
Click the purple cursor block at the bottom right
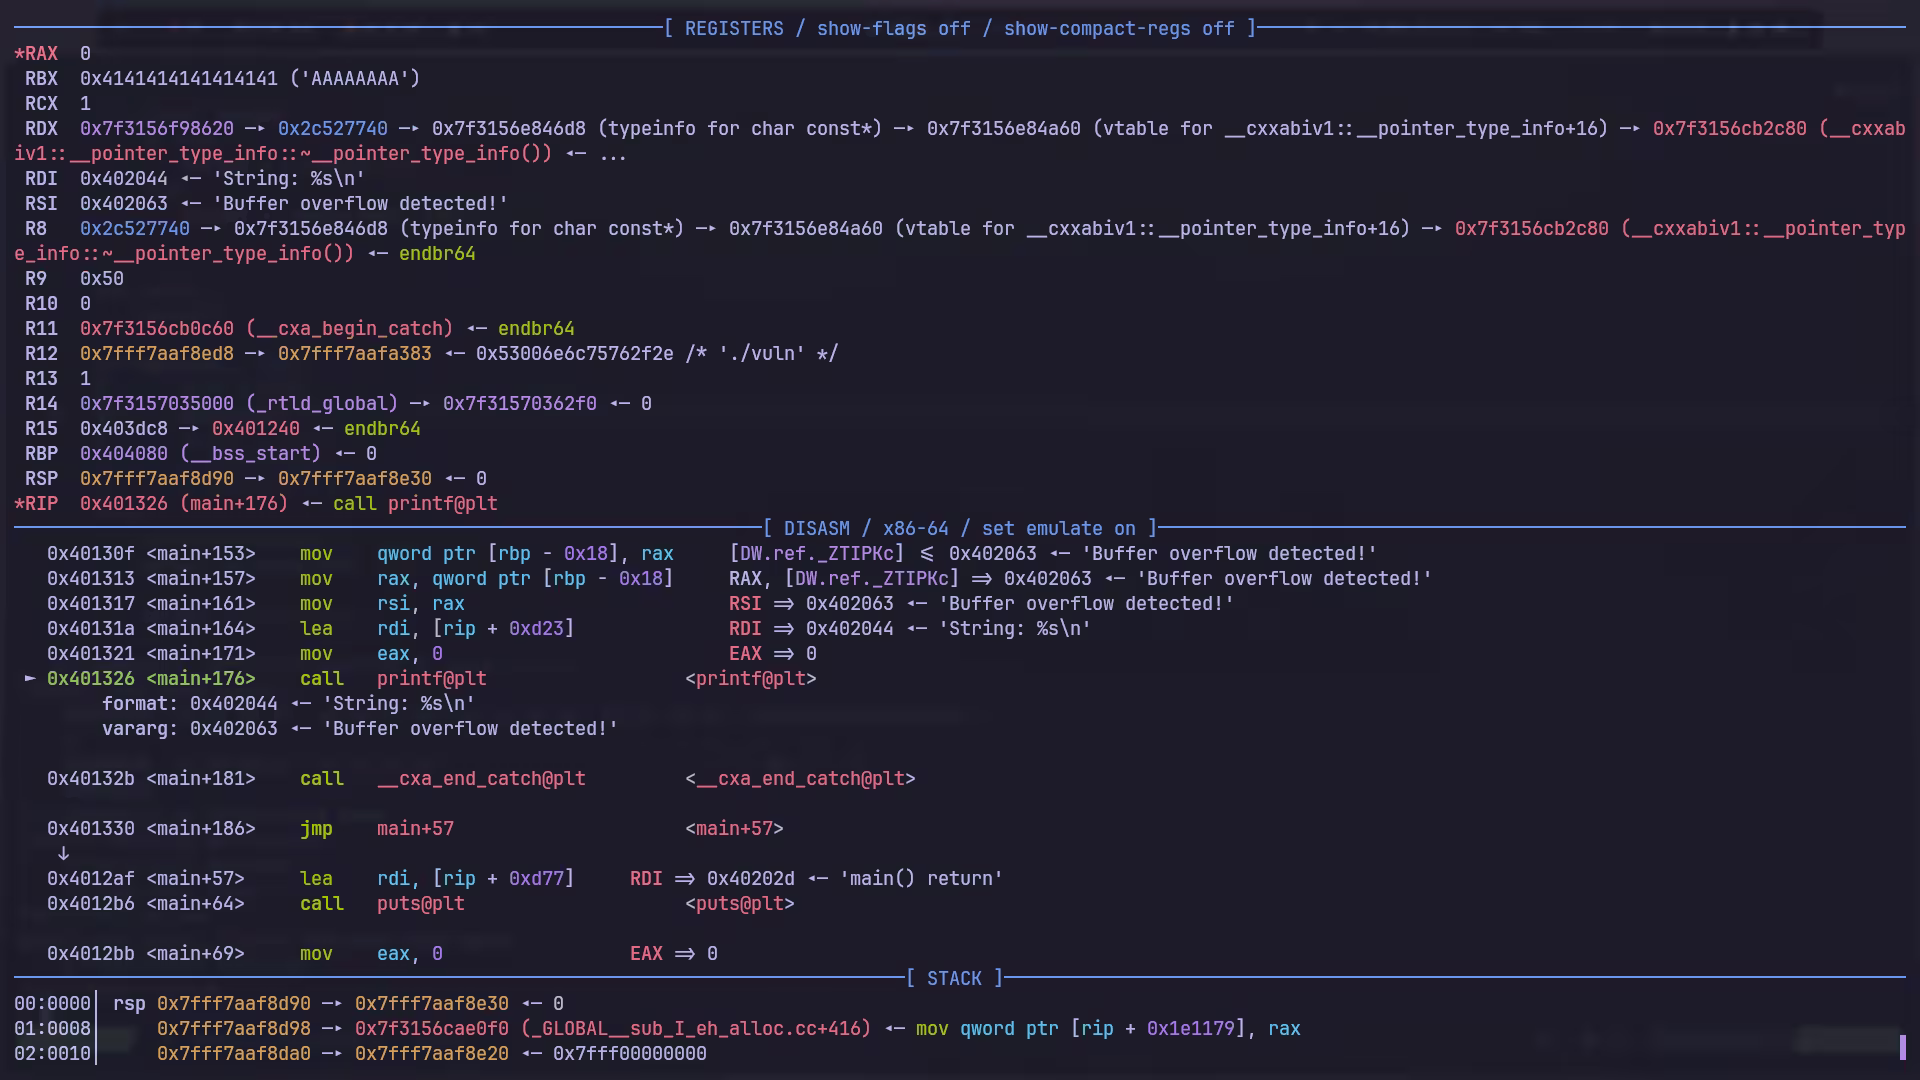[1902, 1047]
